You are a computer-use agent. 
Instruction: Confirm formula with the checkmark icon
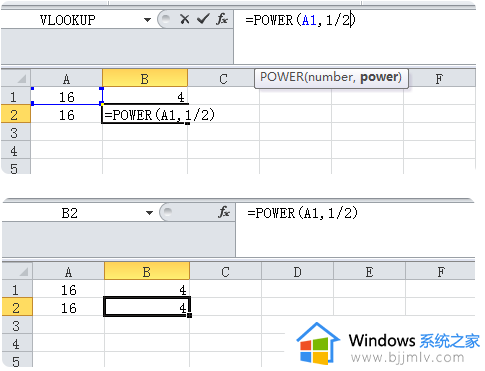pyautogui.click(x=203, y=19)
